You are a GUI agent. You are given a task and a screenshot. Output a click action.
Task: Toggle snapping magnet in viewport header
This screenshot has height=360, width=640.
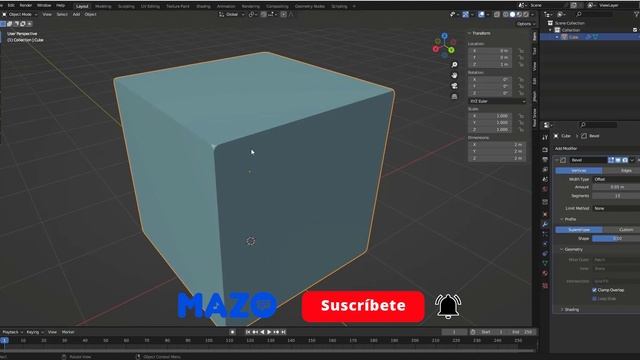(x=264, y=14)
